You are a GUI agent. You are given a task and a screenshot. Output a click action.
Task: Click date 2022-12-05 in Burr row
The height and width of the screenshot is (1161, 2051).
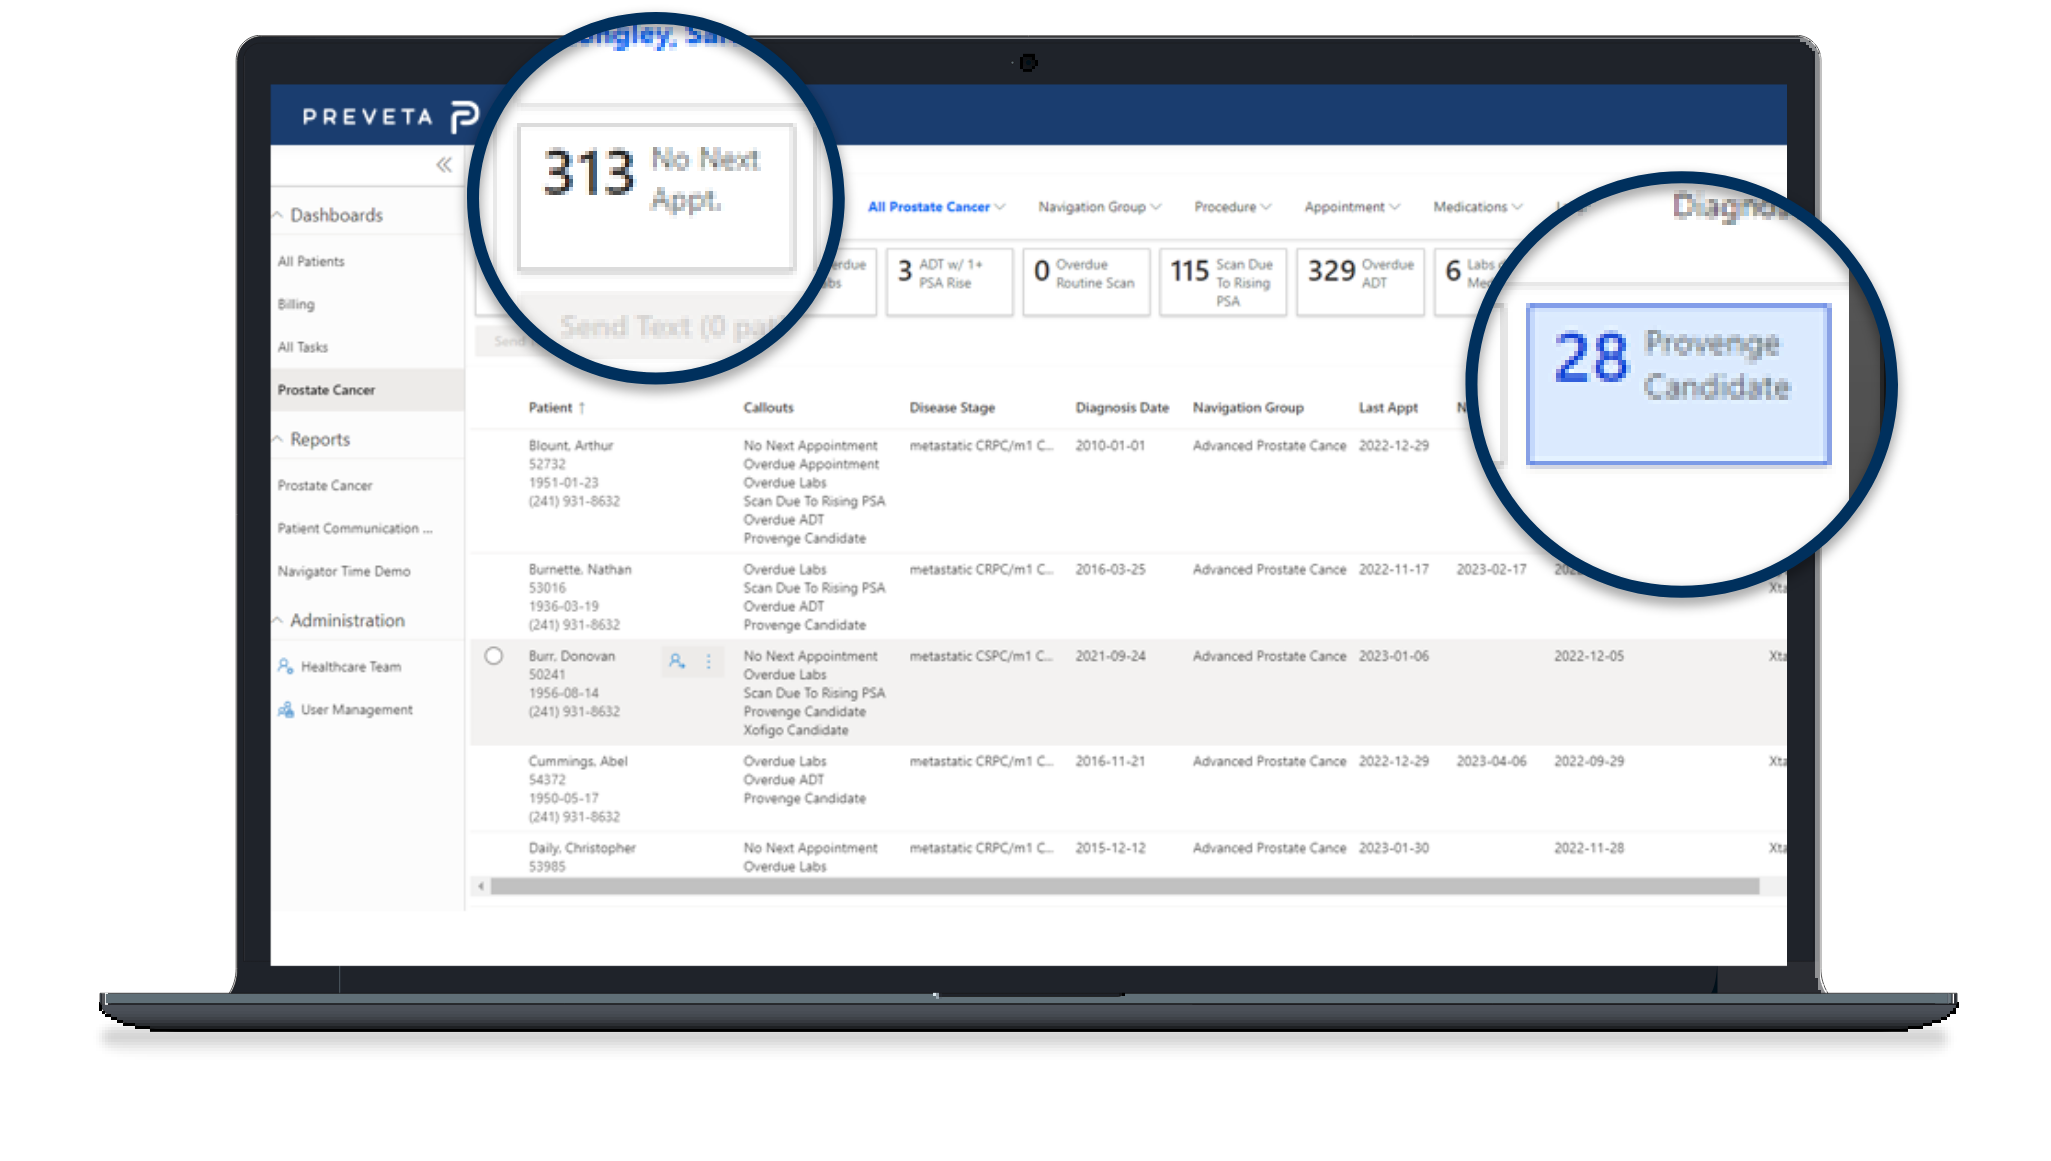[1588, 657]
